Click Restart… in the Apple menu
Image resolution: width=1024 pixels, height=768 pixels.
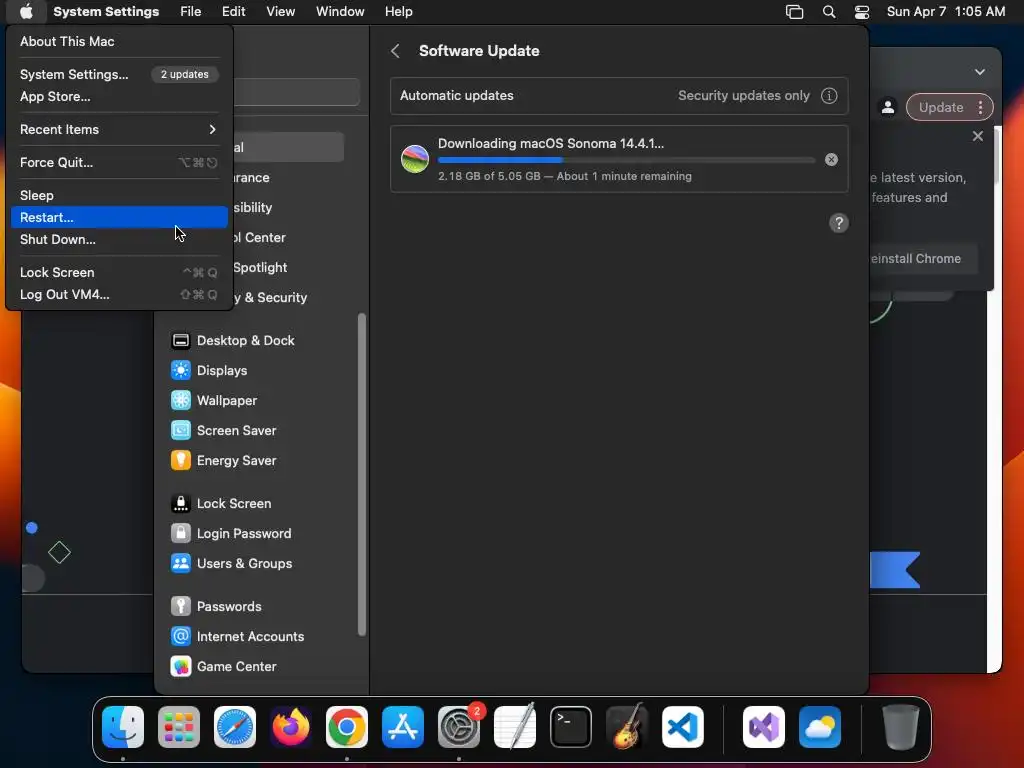[119, 217]
